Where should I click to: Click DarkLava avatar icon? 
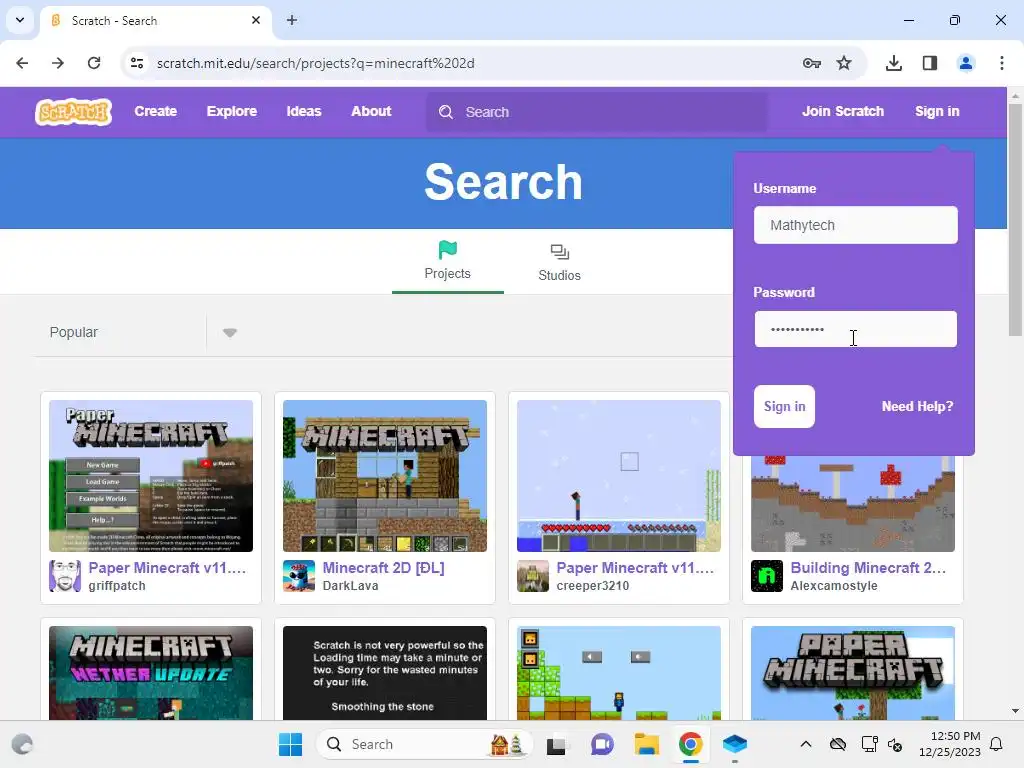299,576
